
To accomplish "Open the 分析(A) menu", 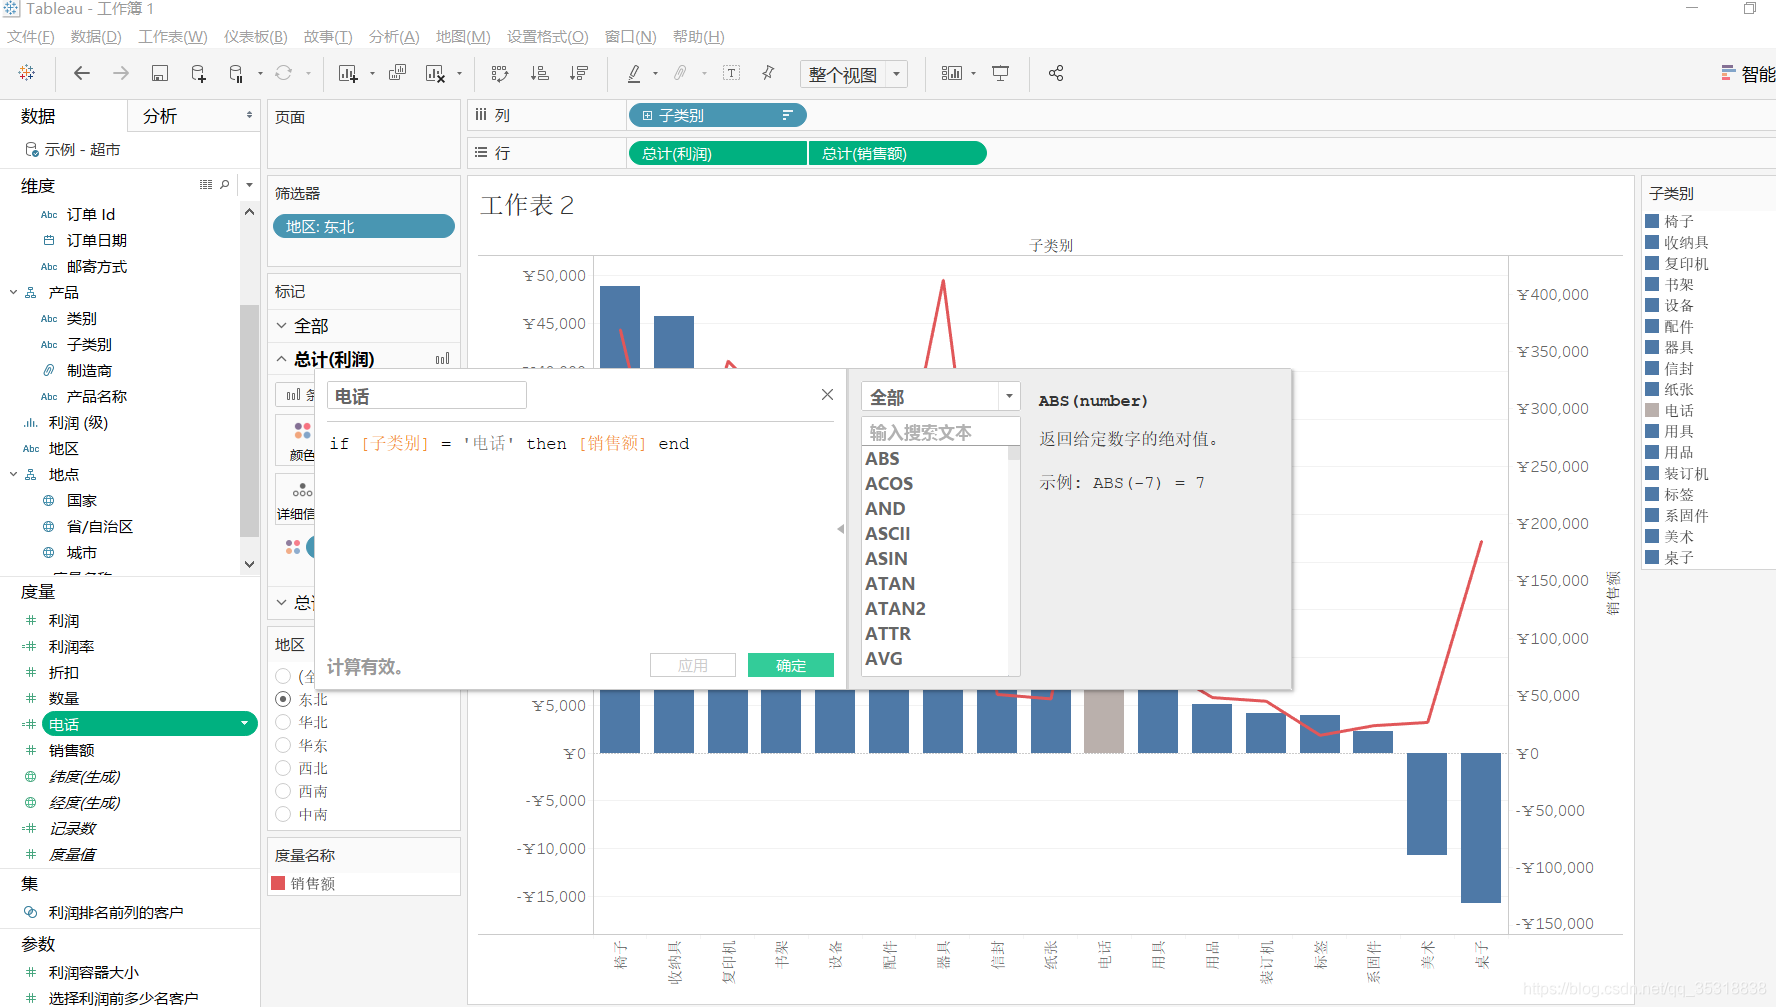I will click(394, 37).
